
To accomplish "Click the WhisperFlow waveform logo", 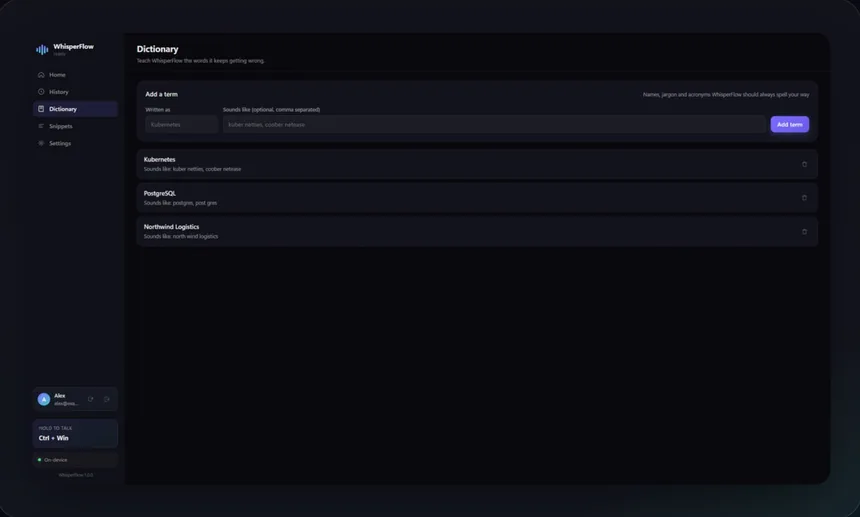I will tap(42, 50).
